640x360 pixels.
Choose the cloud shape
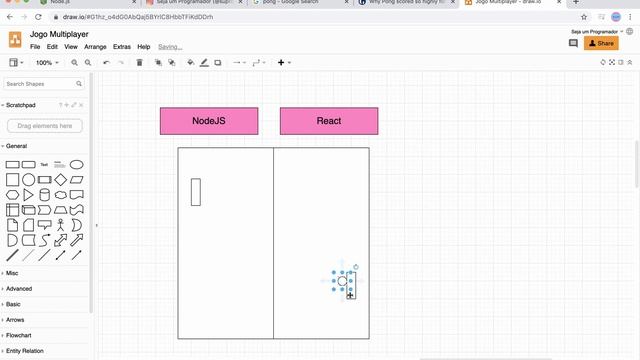(60, 195)
